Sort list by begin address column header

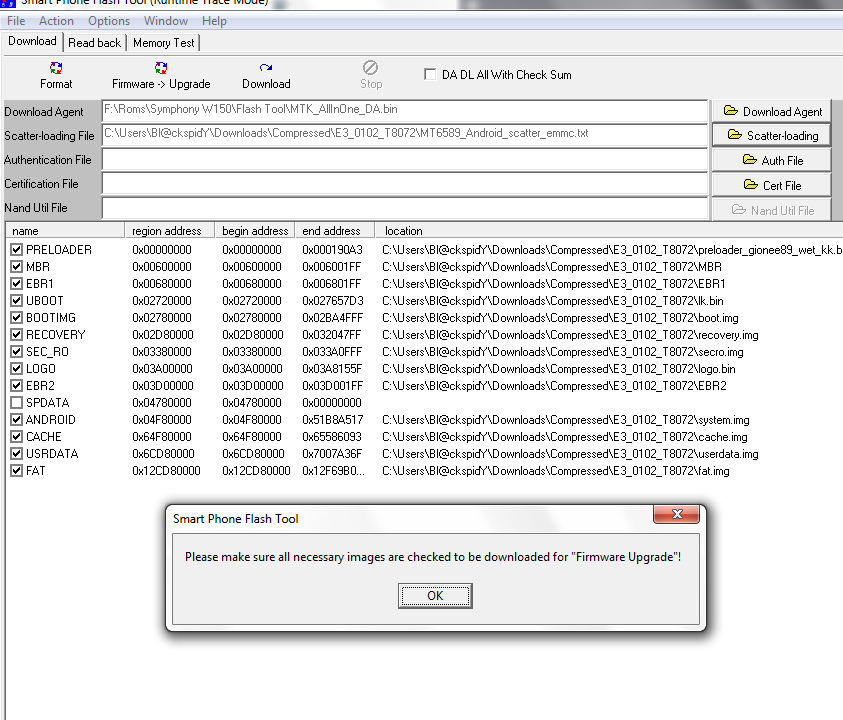coord(255,231)
